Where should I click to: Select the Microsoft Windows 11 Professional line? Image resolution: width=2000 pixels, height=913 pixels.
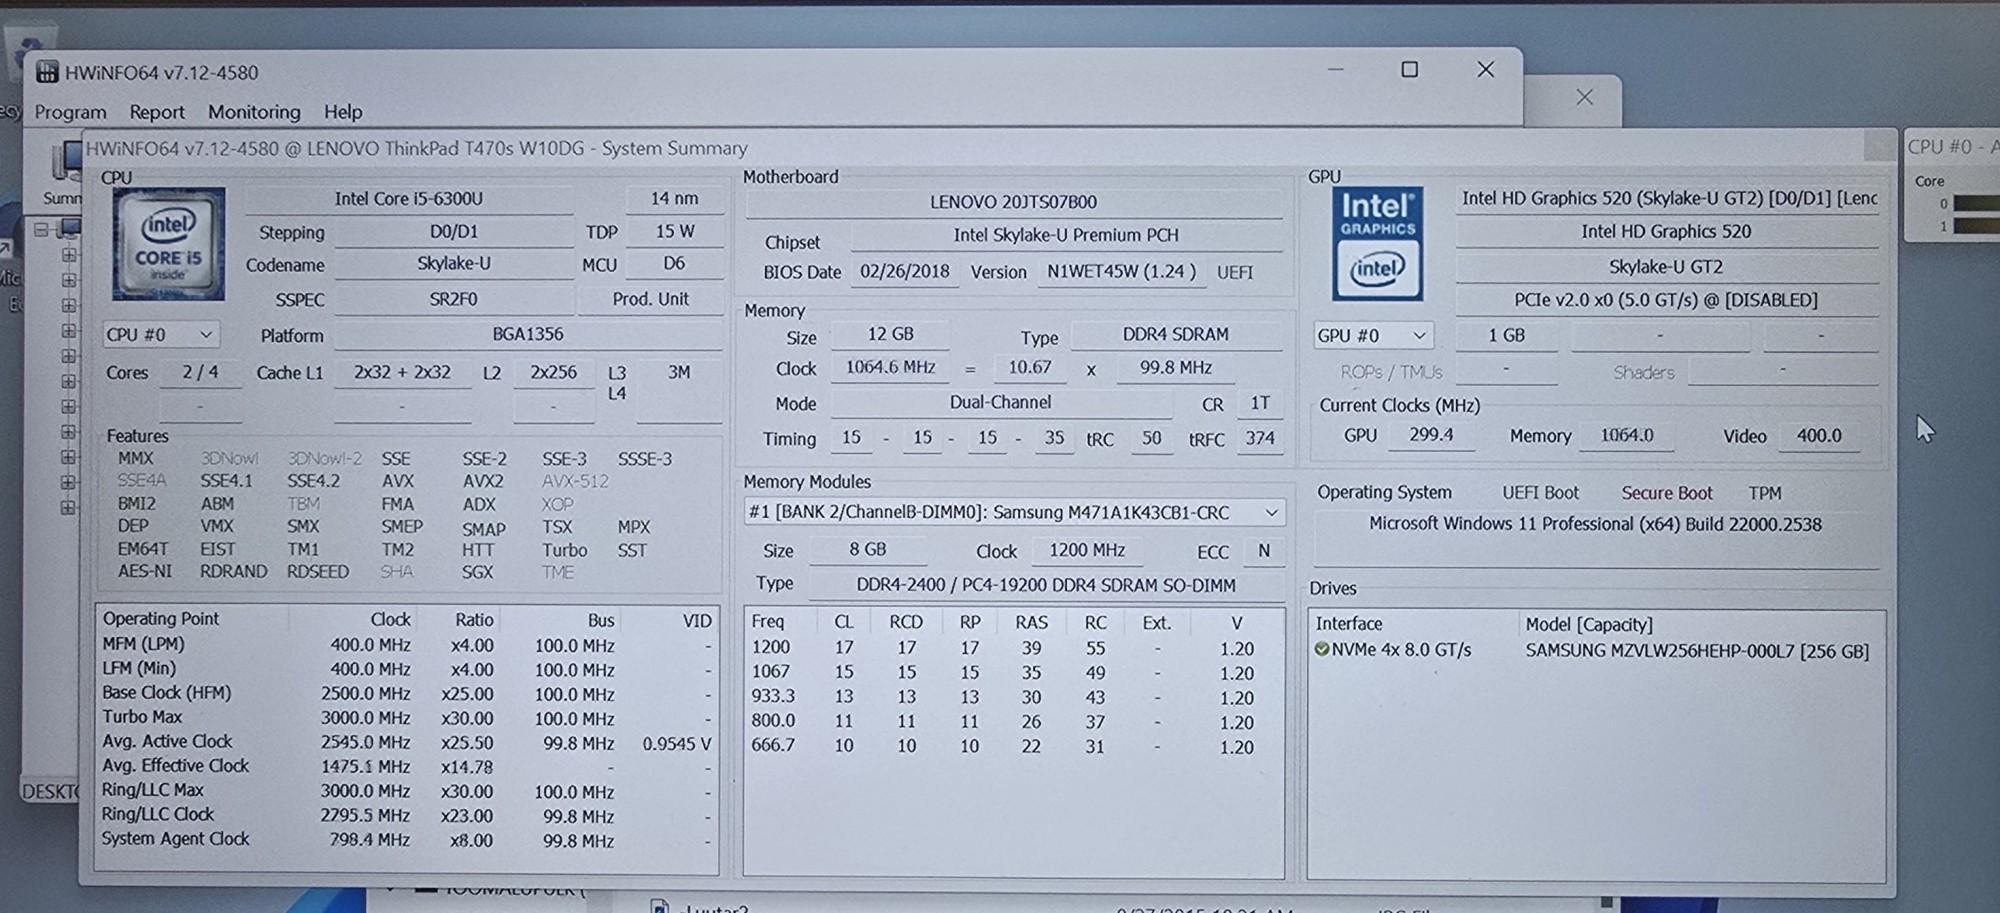(x=1595, y=524)
